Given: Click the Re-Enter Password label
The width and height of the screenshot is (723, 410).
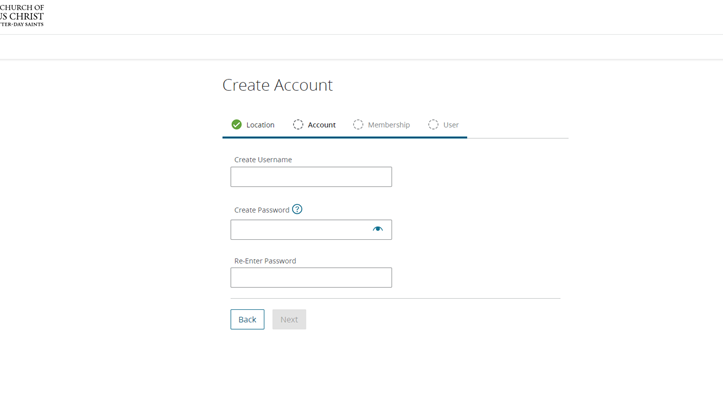Looking at the screenshot, I should [x=265, y=261].
